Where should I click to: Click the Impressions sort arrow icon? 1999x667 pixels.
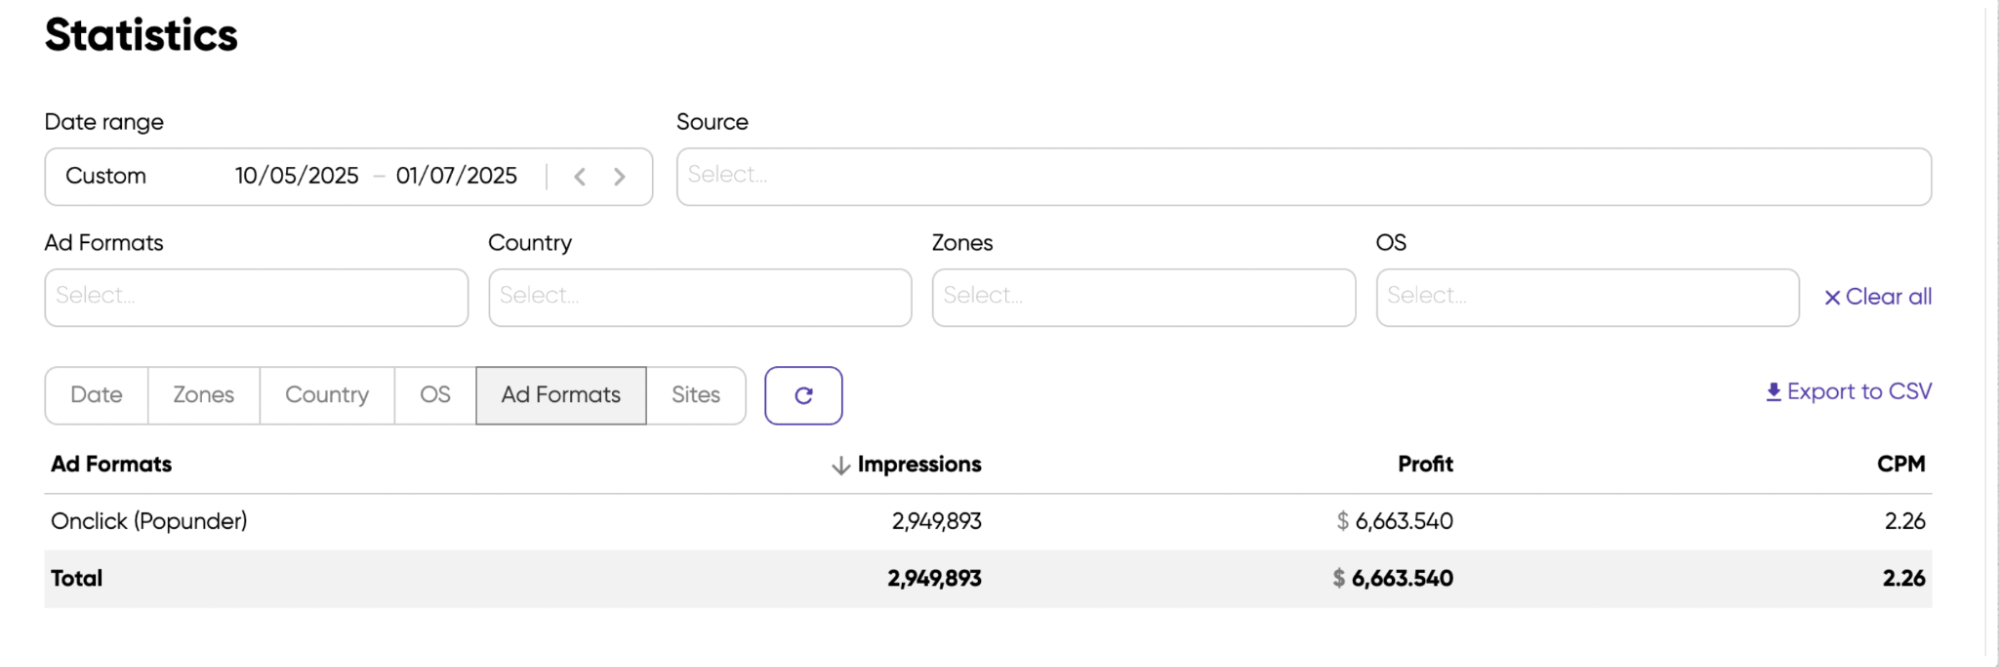(841, 465)
